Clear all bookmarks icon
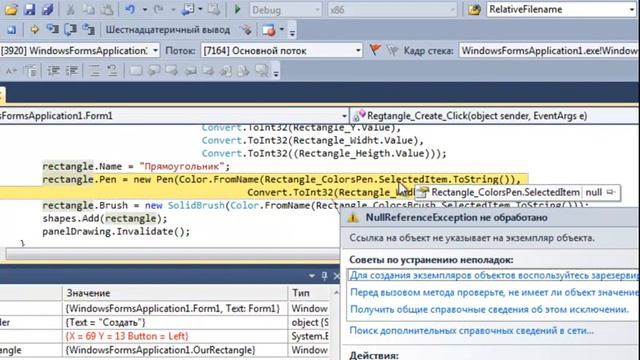Screen dimensions: 640x360 tap(262, 71)
